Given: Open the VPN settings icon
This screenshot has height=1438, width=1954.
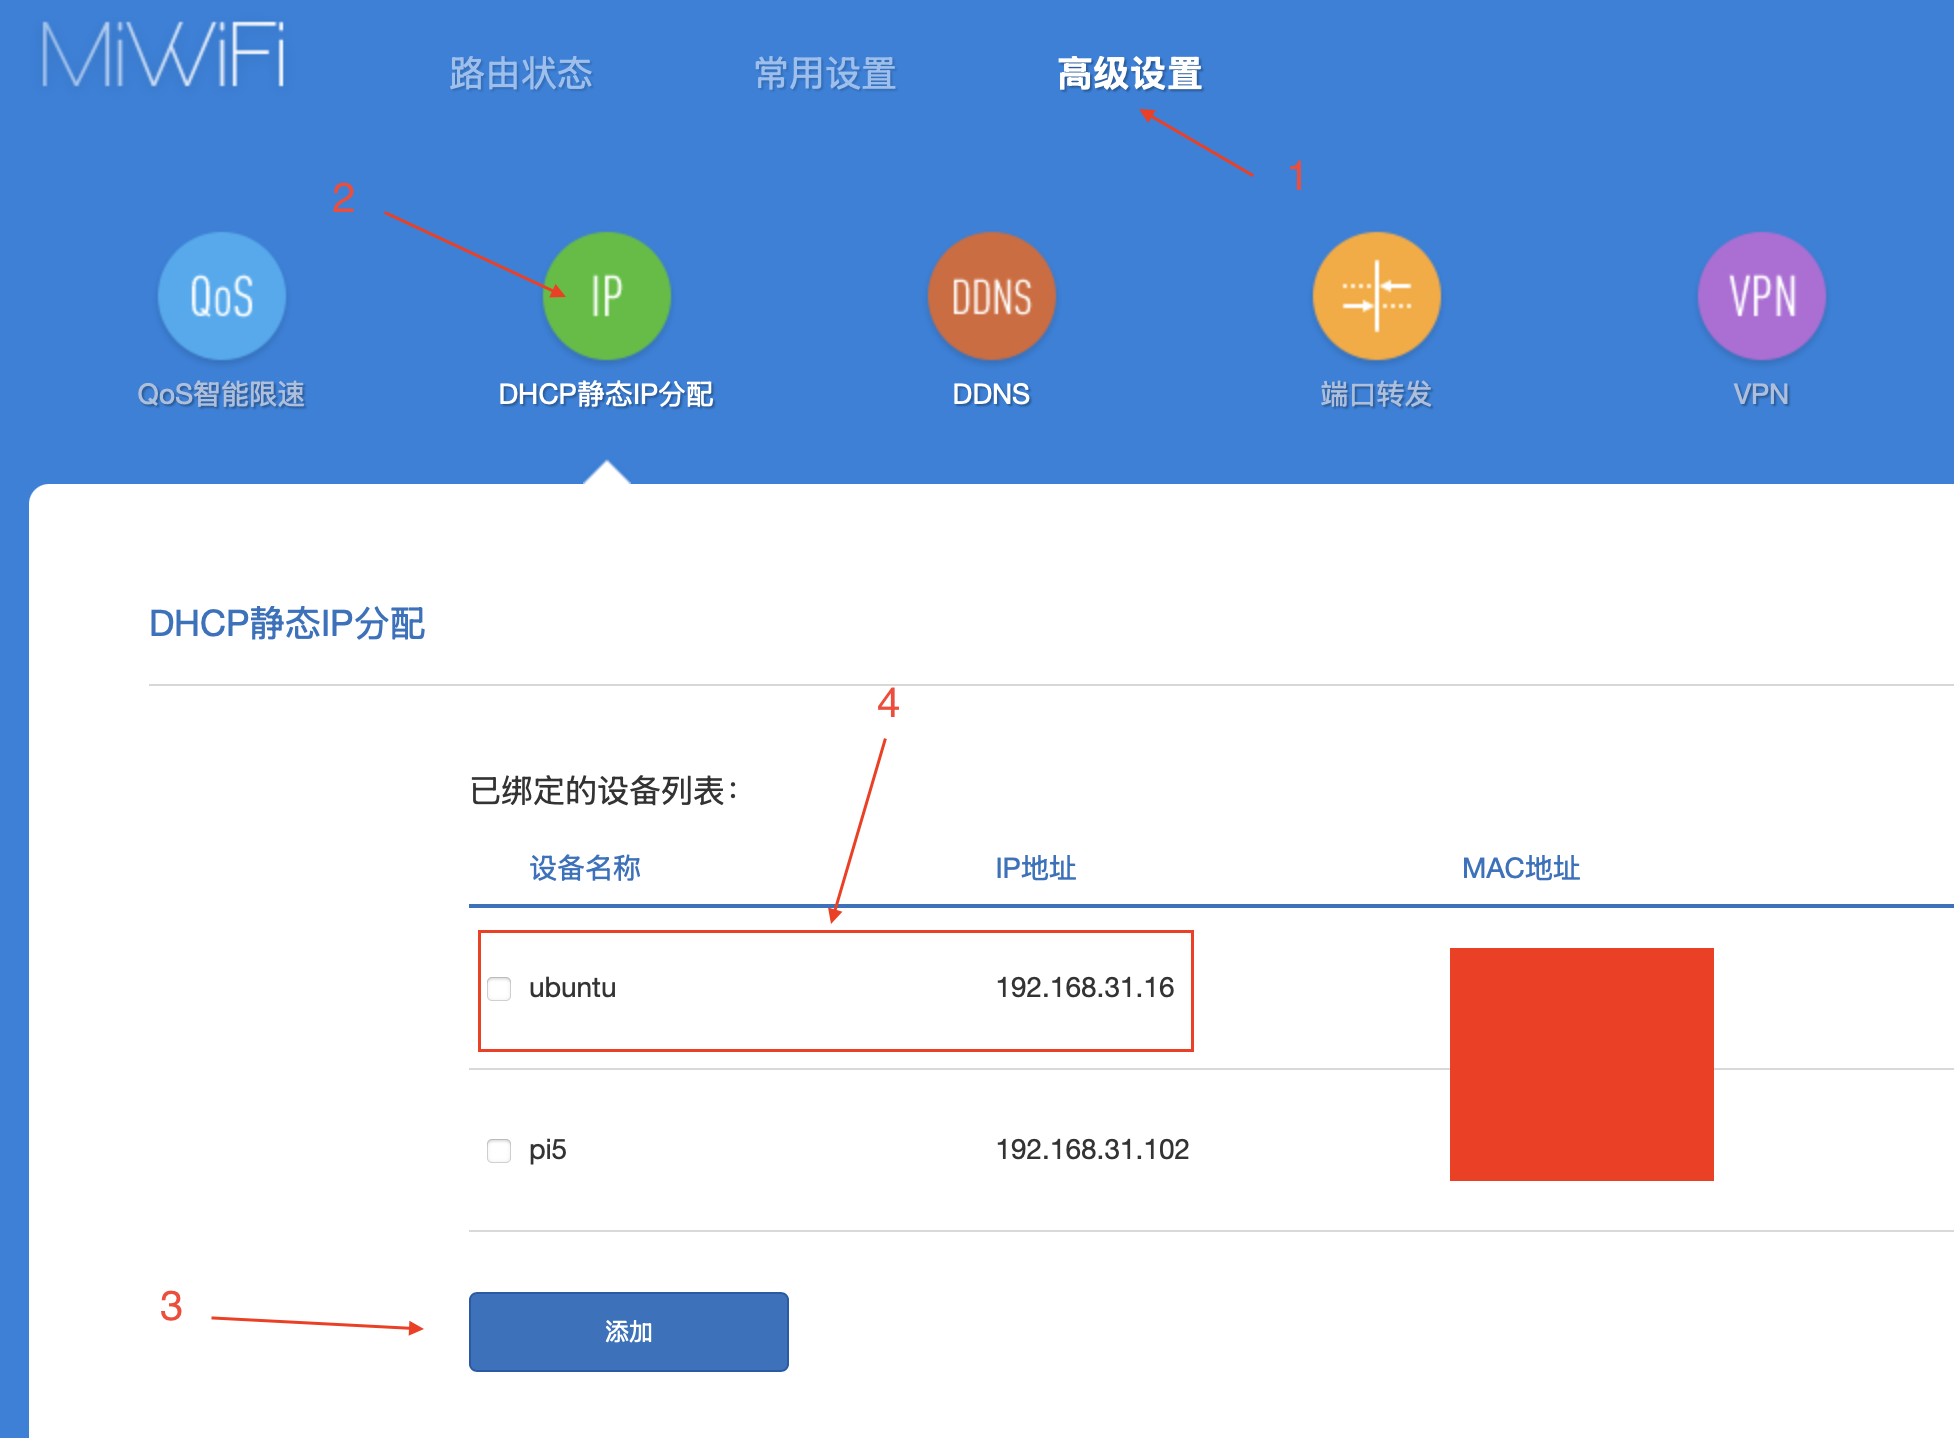Looking at the screenshot, I should click(x=1760, y=295).
